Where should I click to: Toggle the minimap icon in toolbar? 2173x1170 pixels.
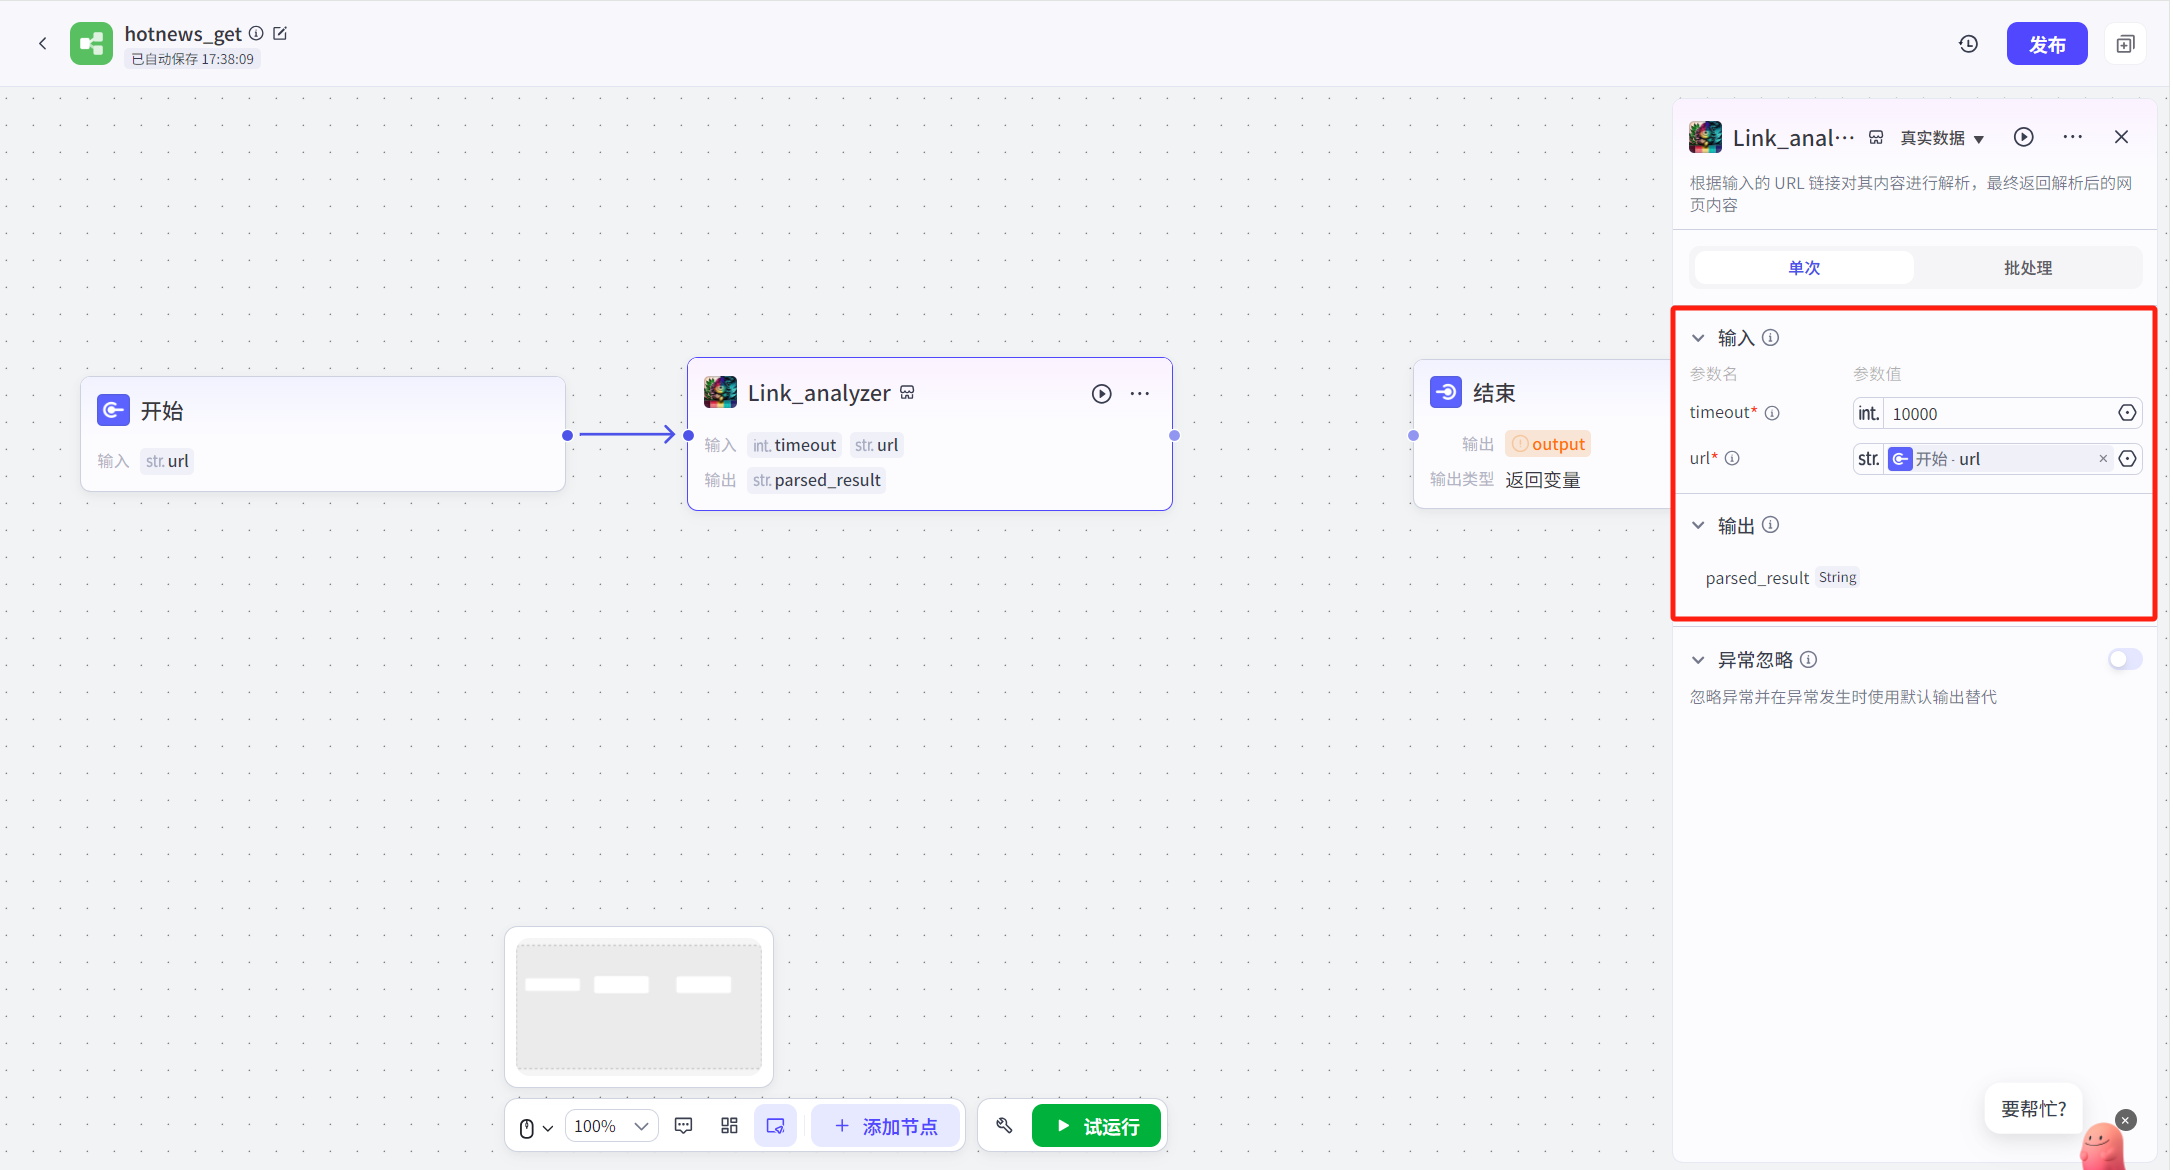pyautogui.click(x=775, y=1126)
